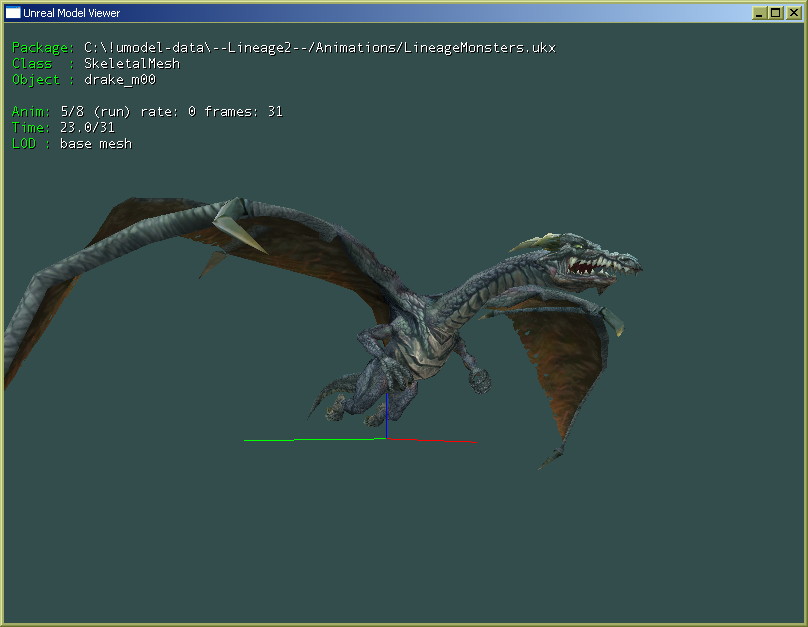Click the blue vertical axis line
This screenshot has height=627, width=808.
386,416
